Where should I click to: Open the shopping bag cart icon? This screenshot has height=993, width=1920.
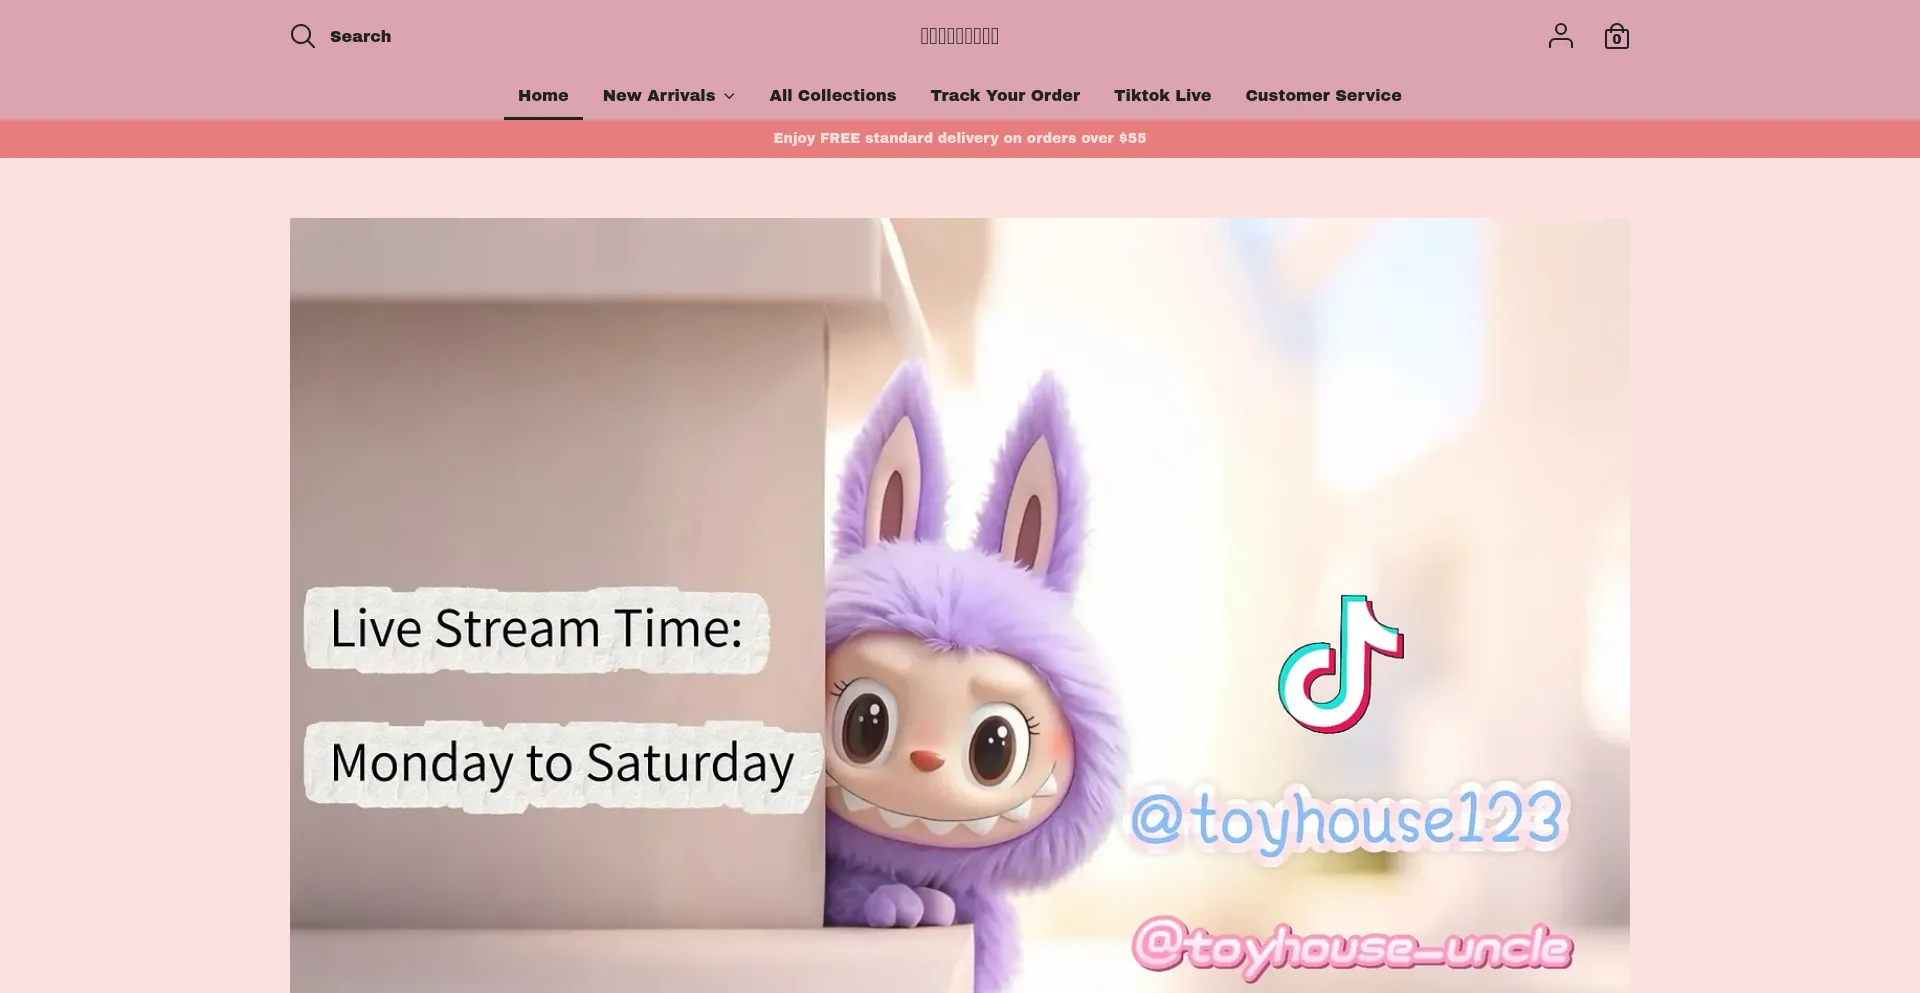pos(1616,38)
